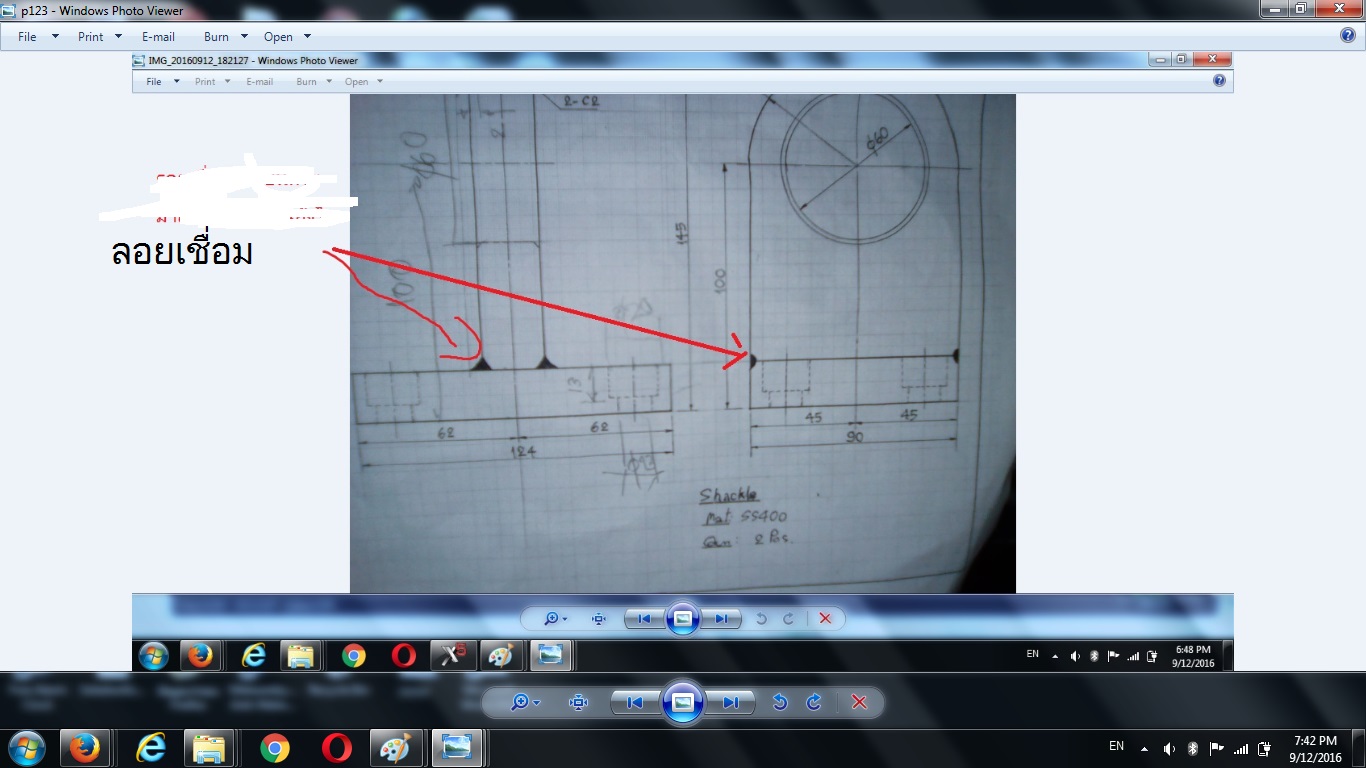The width and height of the screenshot is (1366, 768).
Task: Click Firefox icon on pictured 6:48 PM taskbar
Action: 200,656
